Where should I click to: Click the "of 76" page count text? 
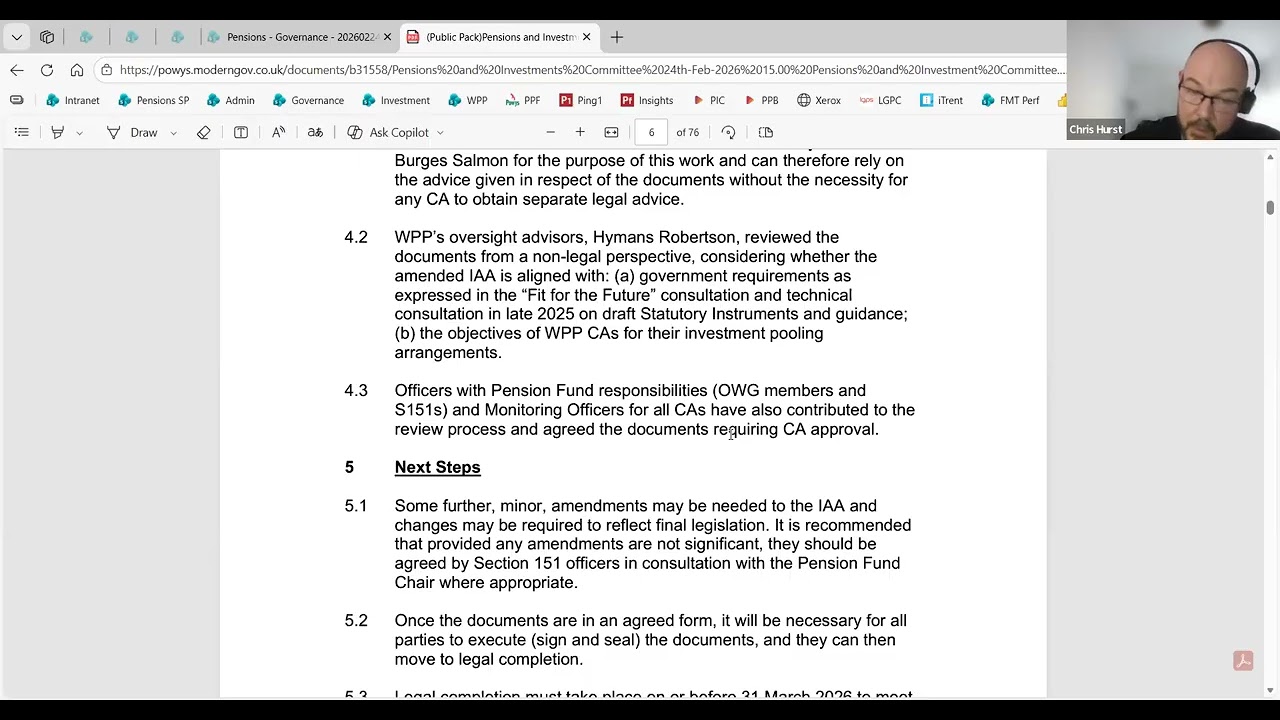687,132
